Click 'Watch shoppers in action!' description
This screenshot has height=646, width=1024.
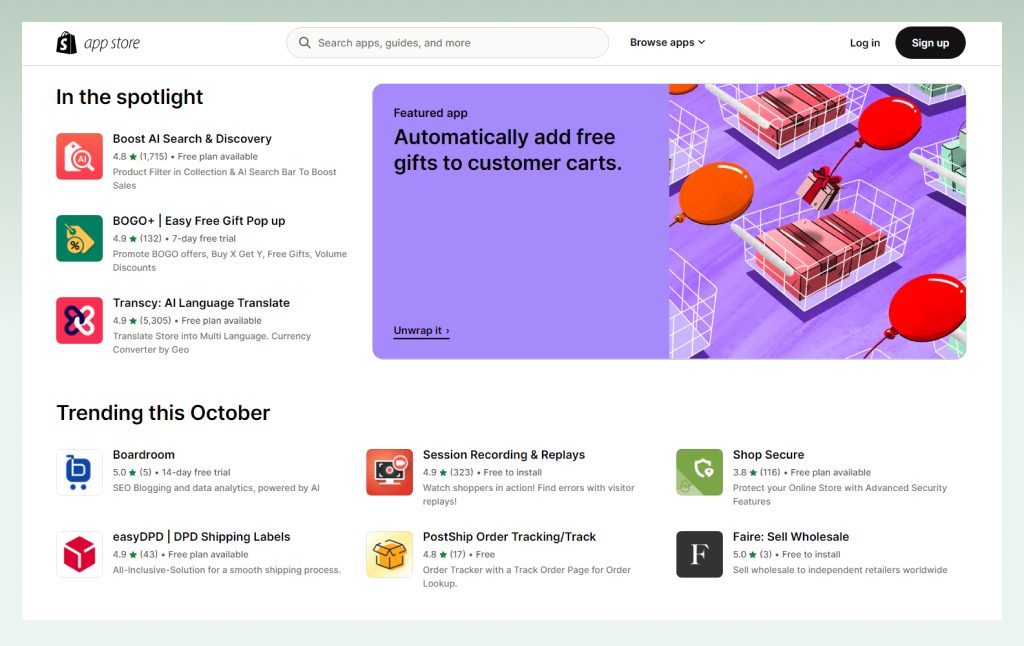(x=528, y=494)
